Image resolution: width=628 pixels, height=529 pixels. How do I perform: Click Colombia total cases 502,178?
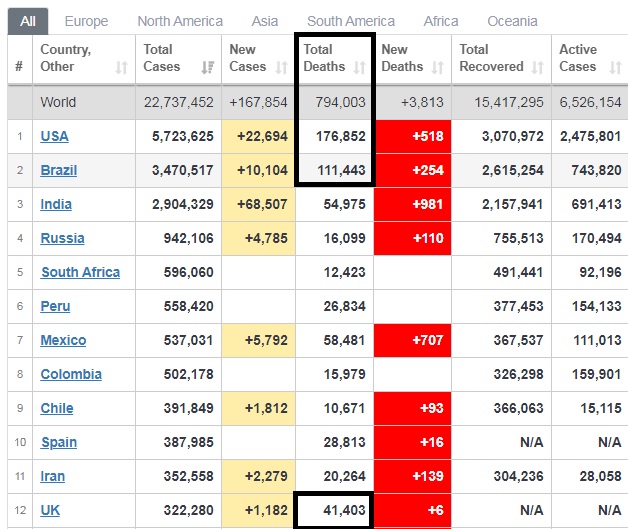188,375
